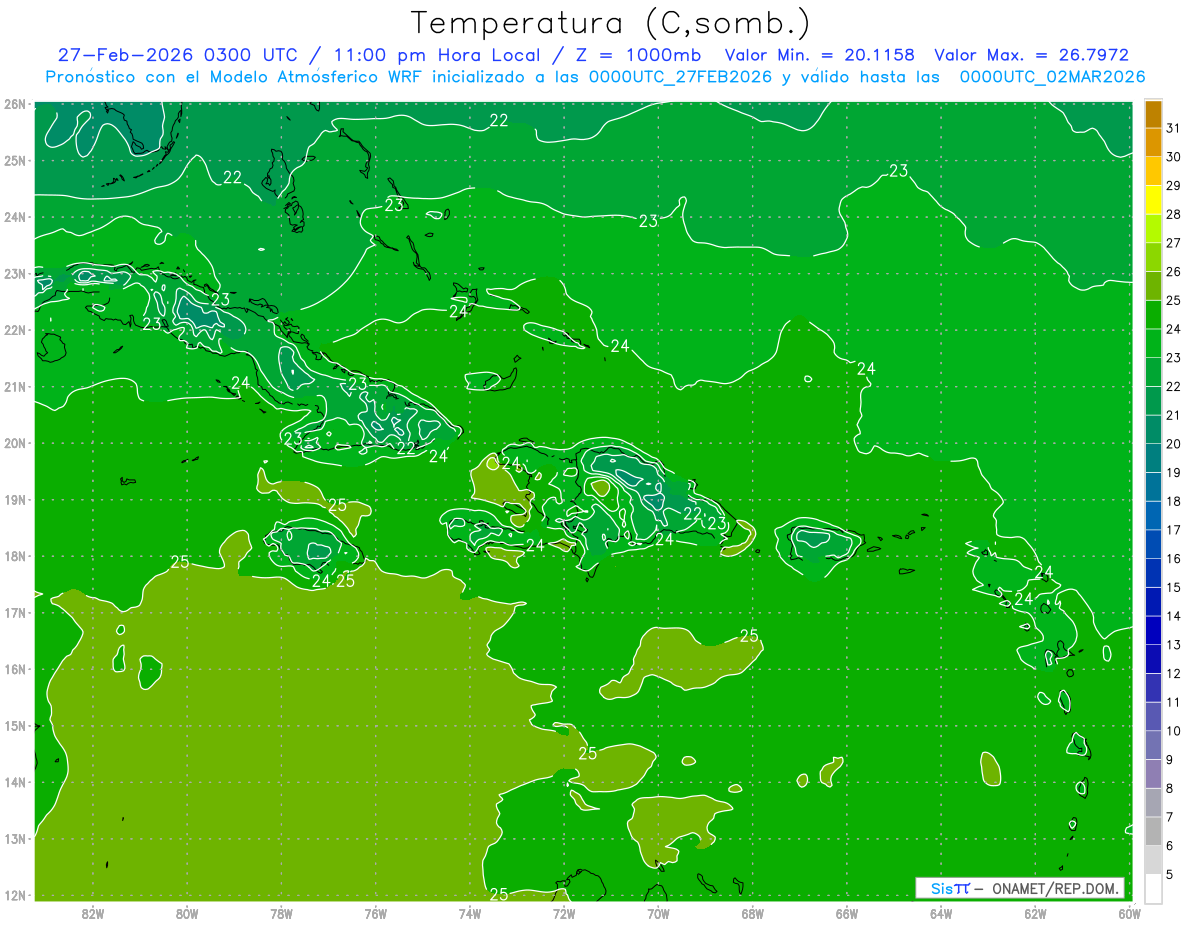The height and width of the screenshot is (927, 1200).
Task: Click the 25N latitude axis label
Action: tap(14, 160)
